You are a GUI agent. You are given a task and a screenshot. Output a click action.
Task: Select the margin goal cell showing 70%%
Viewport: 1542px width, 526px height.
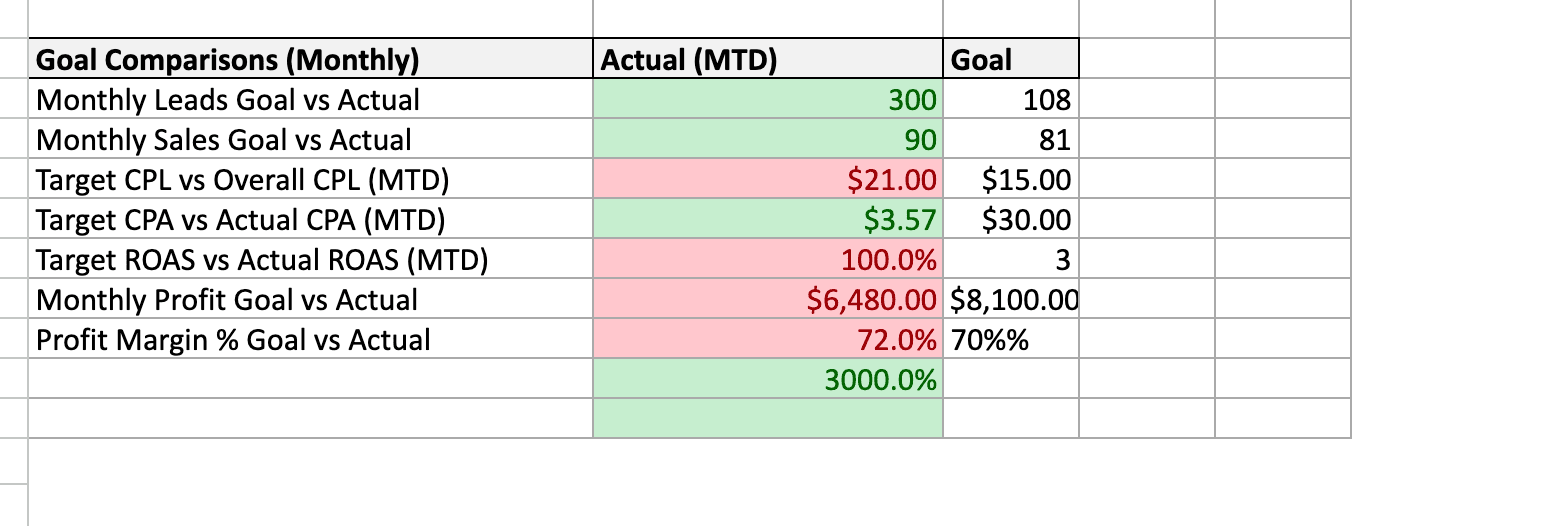1010,339
